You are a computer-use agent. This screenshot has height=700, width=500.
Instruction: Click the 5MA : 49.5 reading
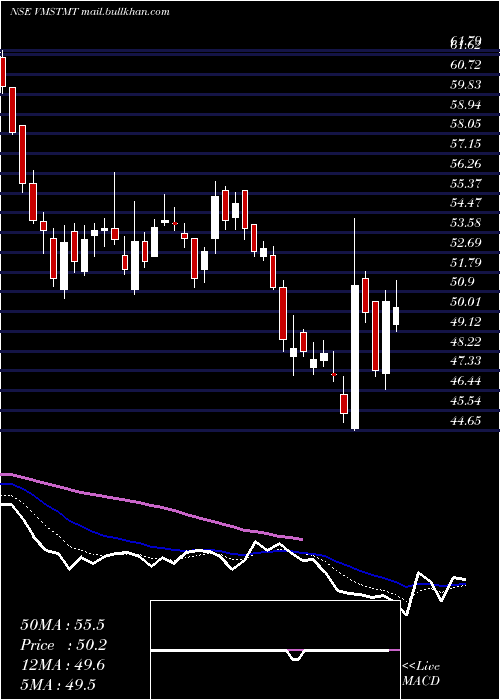tap(58, 685)
